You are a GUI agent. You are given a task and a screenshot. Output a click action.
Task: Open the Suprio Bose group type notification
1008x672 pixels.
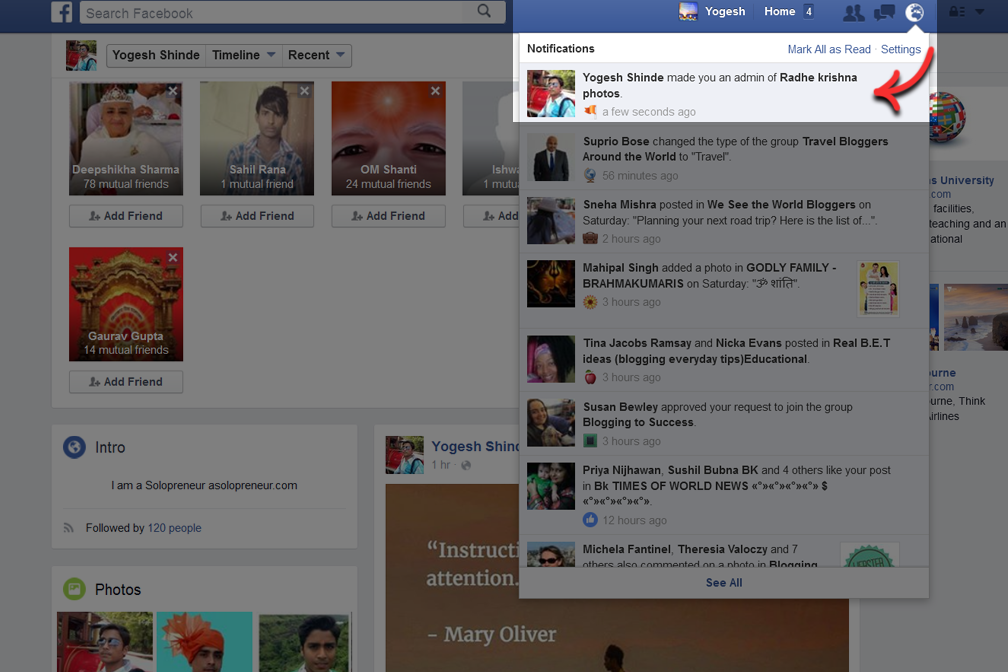[x=723, y=158]
